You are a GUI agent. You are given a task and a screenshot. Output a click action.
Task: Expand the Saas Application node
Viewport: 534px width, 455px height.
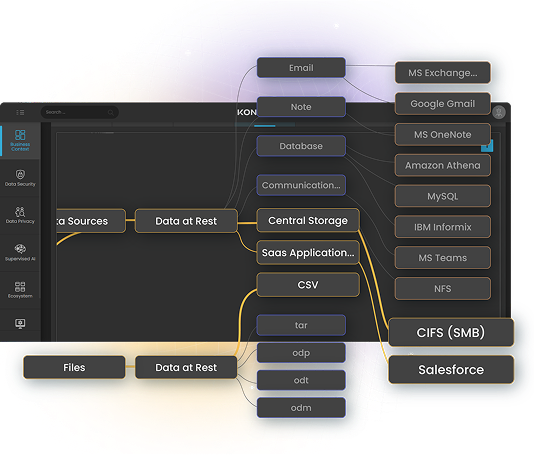point(308,252)
